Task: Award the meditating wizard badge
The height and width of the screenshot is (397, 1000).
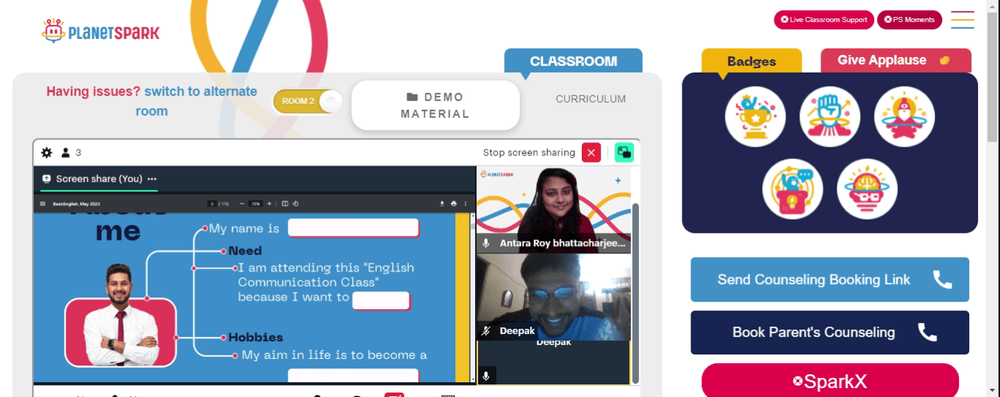Action: point(904,117)
